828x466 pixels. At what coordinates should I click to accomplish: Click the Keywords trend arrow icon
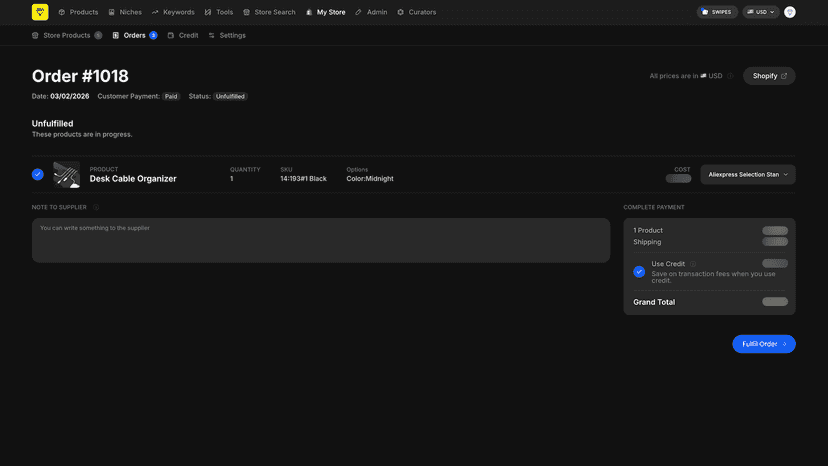[155, 12]
